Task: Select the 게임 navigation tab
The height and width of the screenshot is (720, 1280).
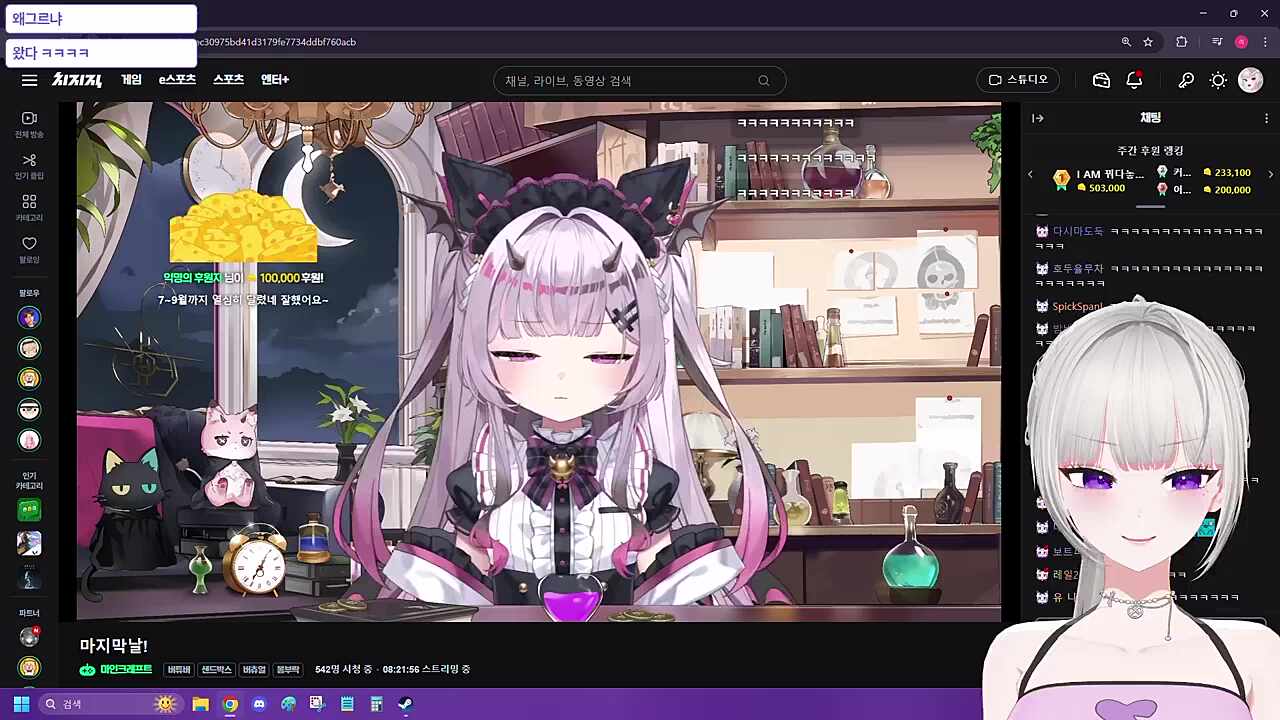Action: [x=131, y=80]
